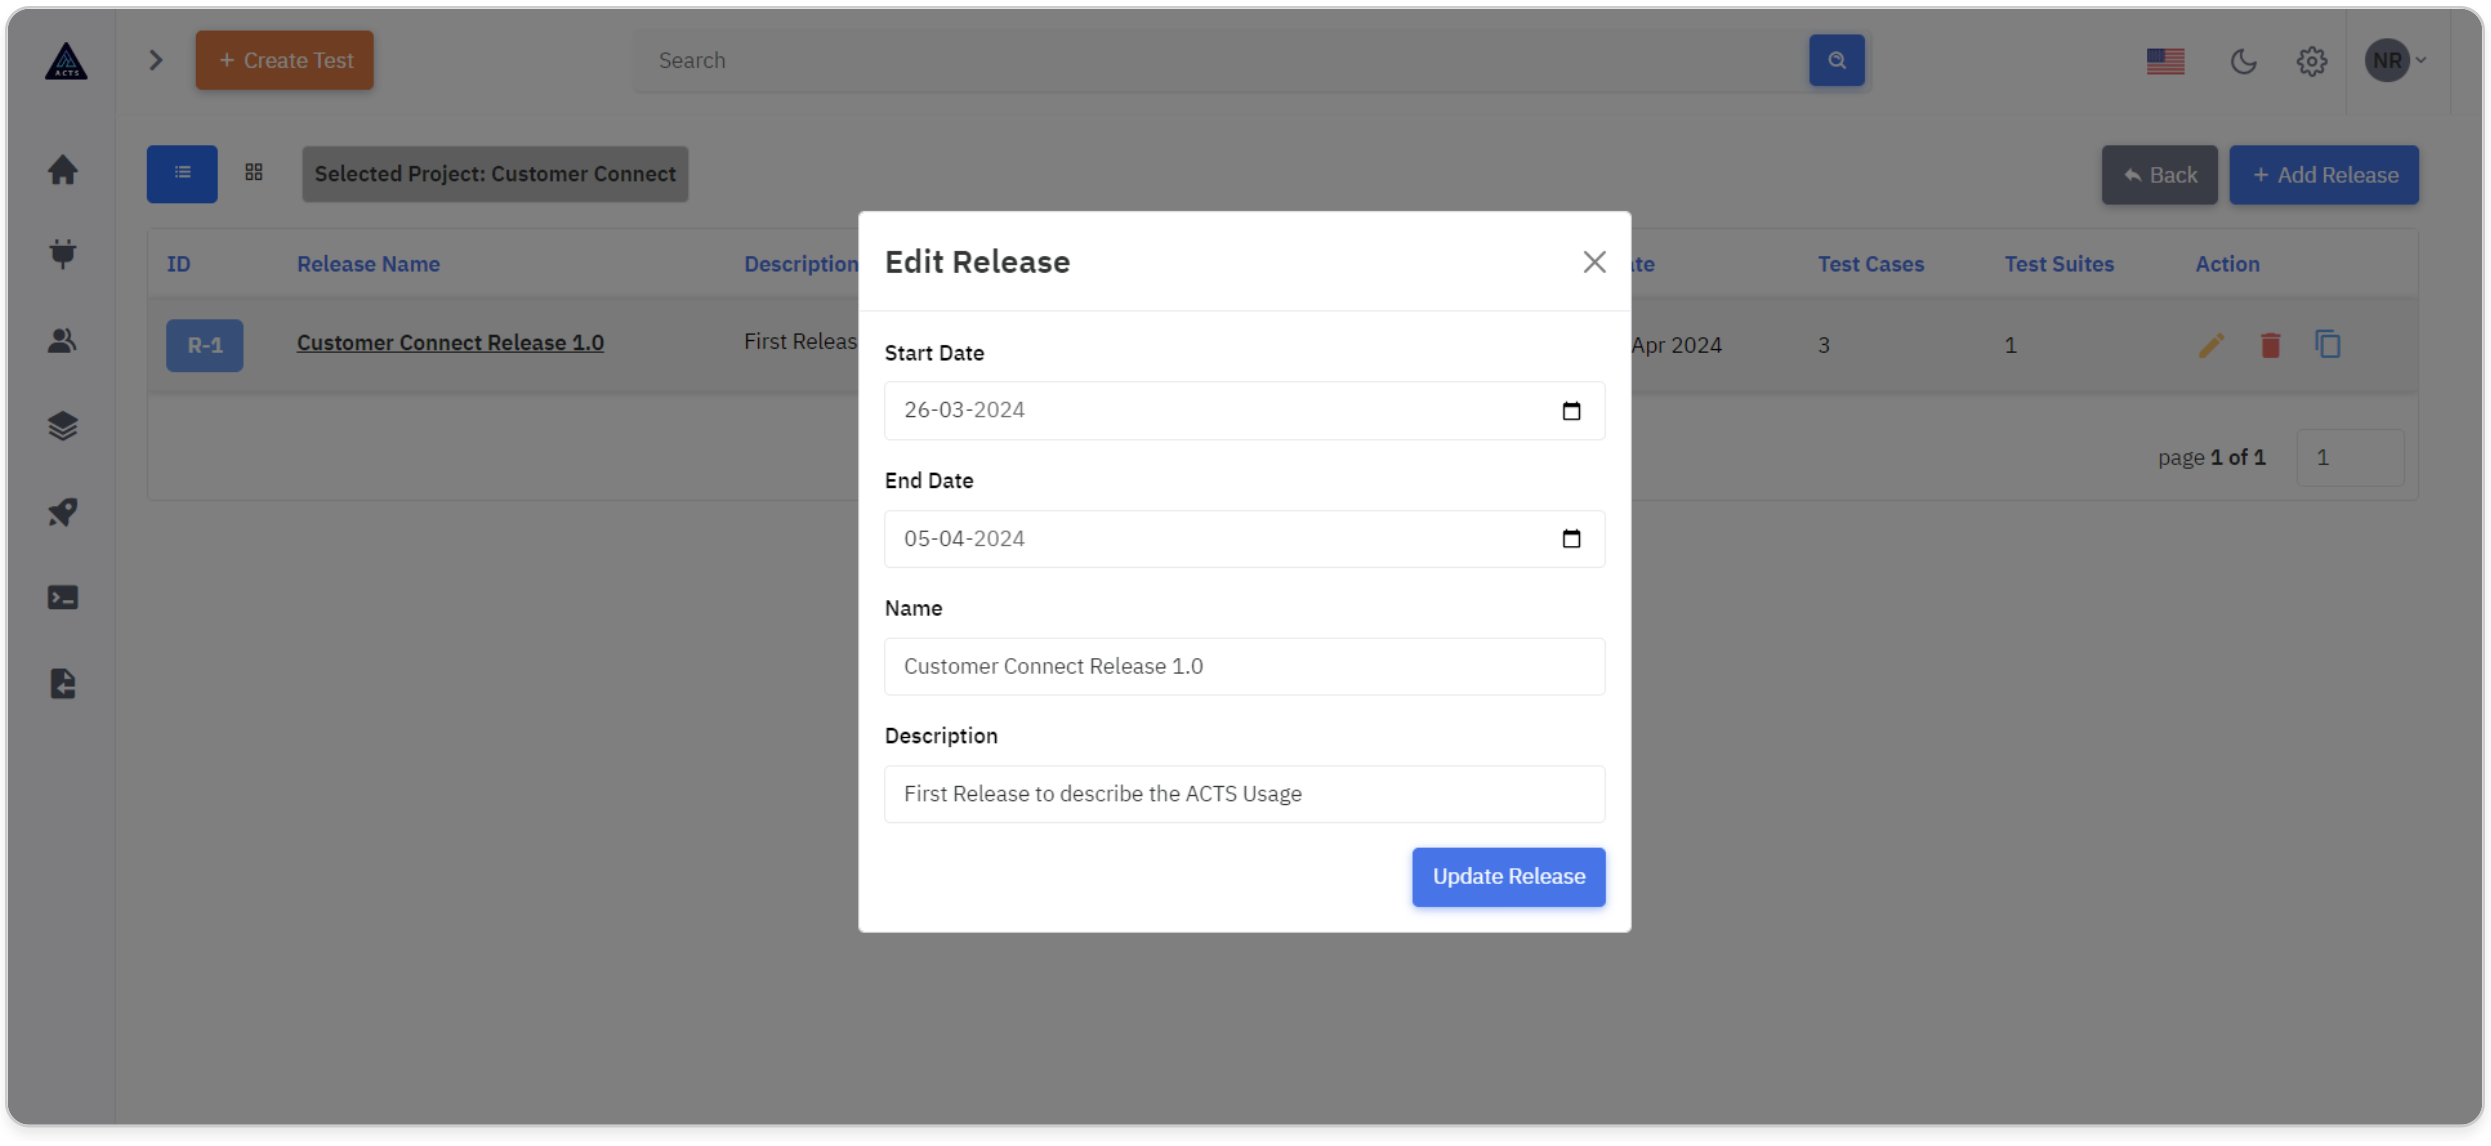Open the Customer Connect Release 1.0 link
Viewport: 2491px width, 1146px height.
click(x=450, y=343)
